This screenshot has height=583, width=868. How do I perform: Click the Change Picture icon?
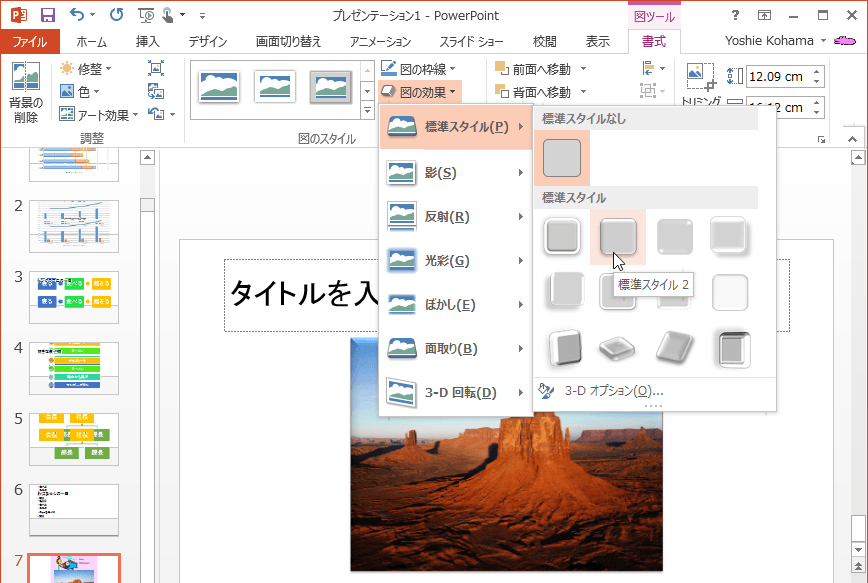pyautogui.click(x=156, y=91)
